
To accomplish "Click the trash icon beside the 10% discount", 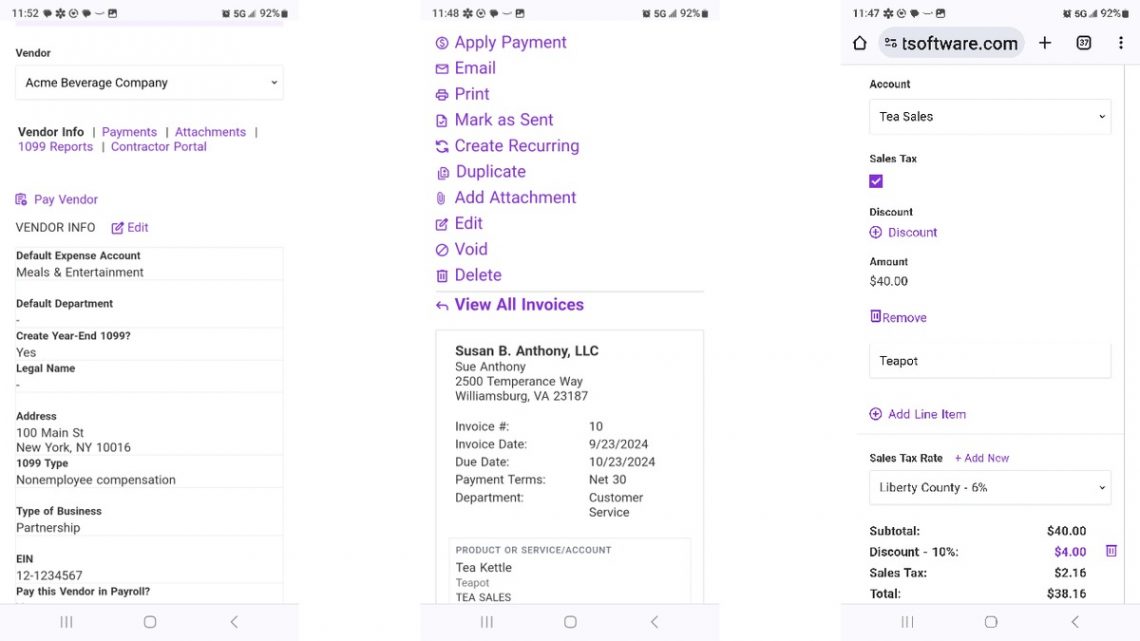I will (1111, 551).
